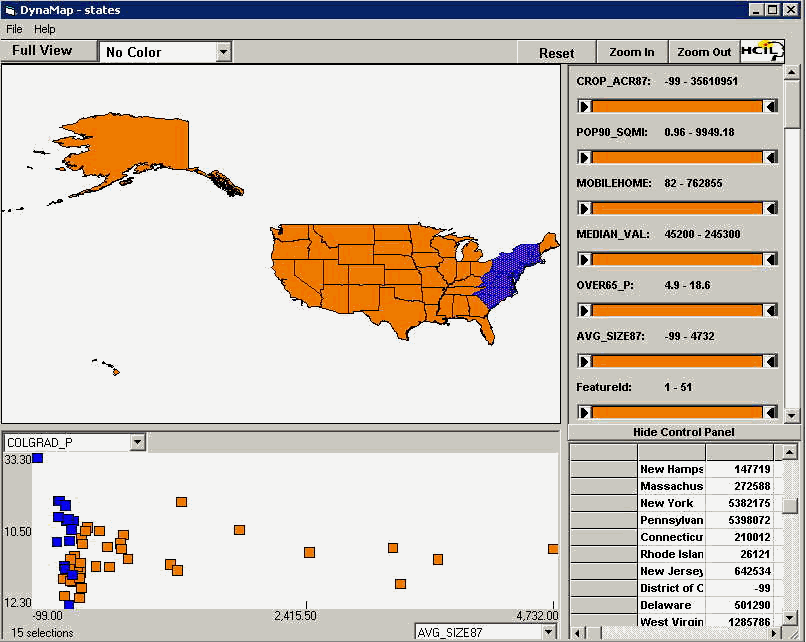Click table horizontal scroll left arrow
The image size is (806, 642).
click(578, 633)
